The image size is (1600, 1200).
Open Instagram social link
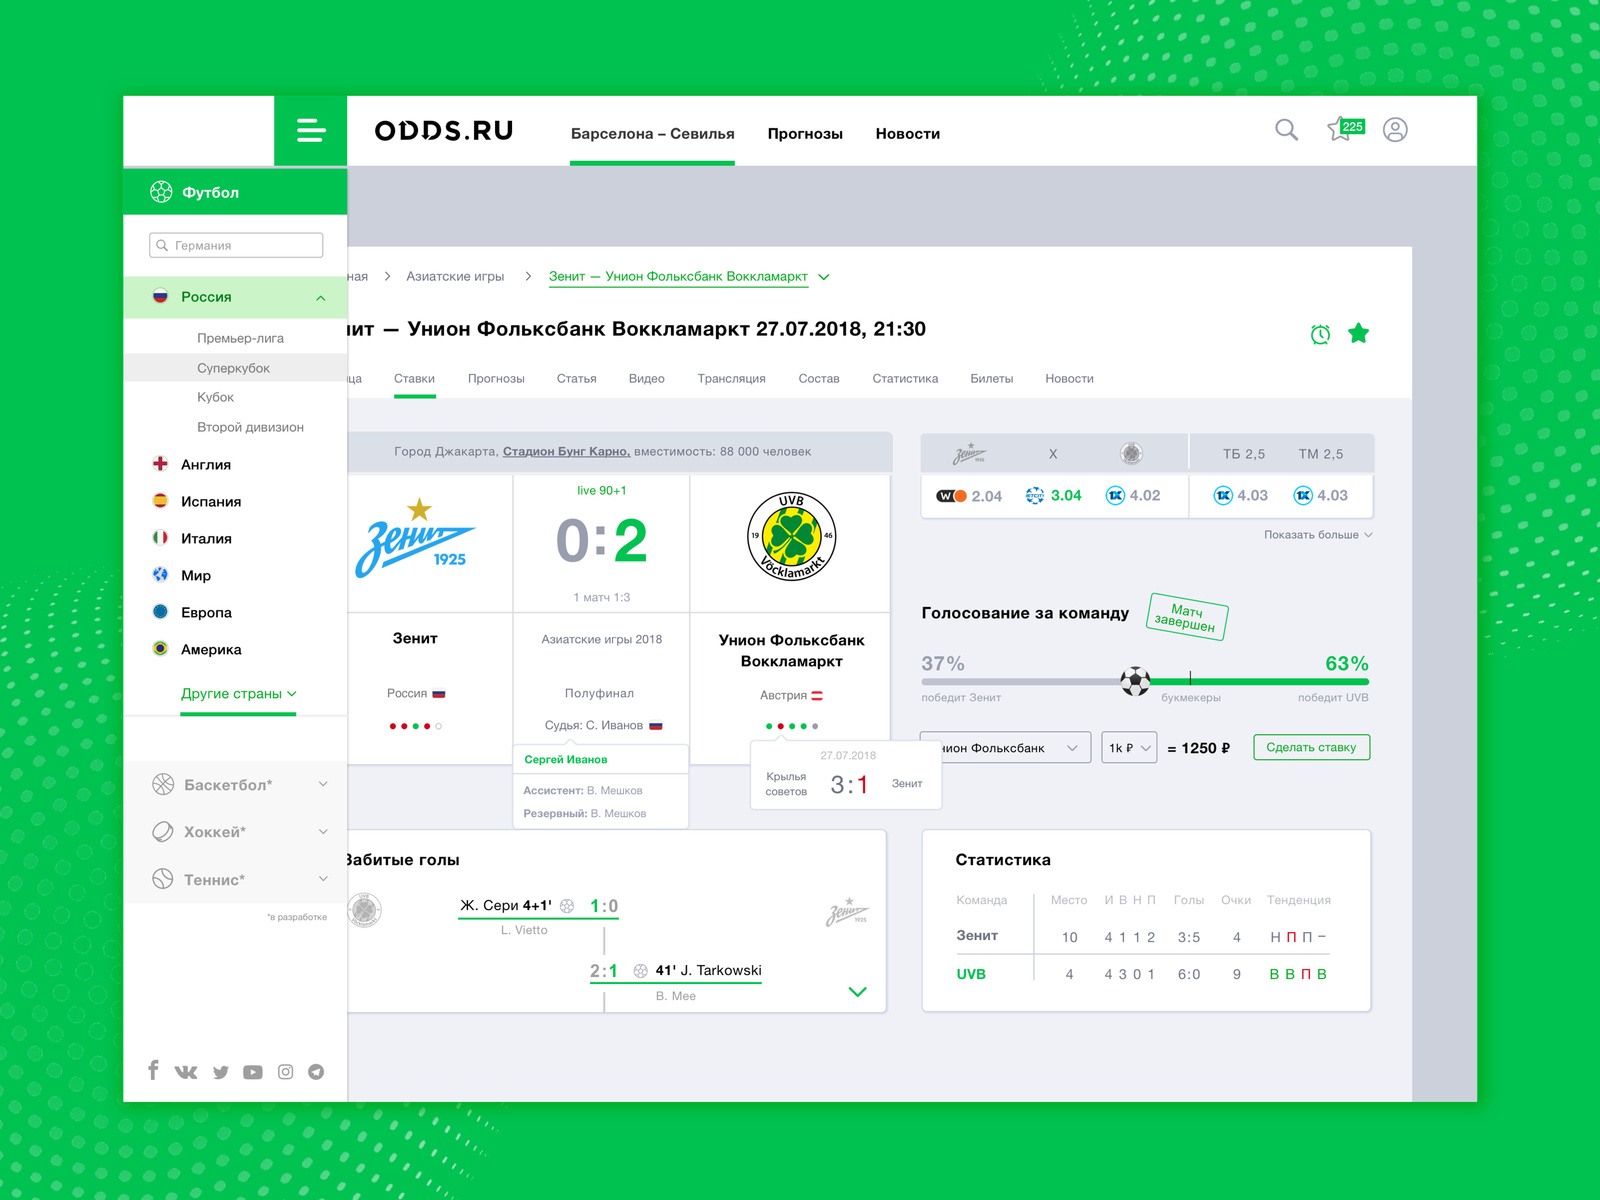(286, 1072)
